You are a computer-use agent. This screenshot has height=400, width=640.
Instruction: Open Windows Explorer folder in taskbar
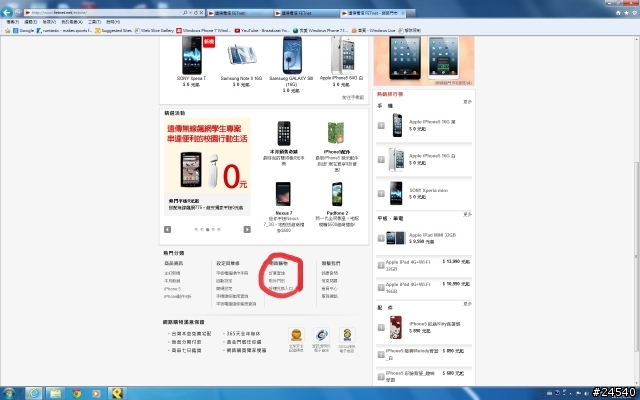[x=55, y=393]
